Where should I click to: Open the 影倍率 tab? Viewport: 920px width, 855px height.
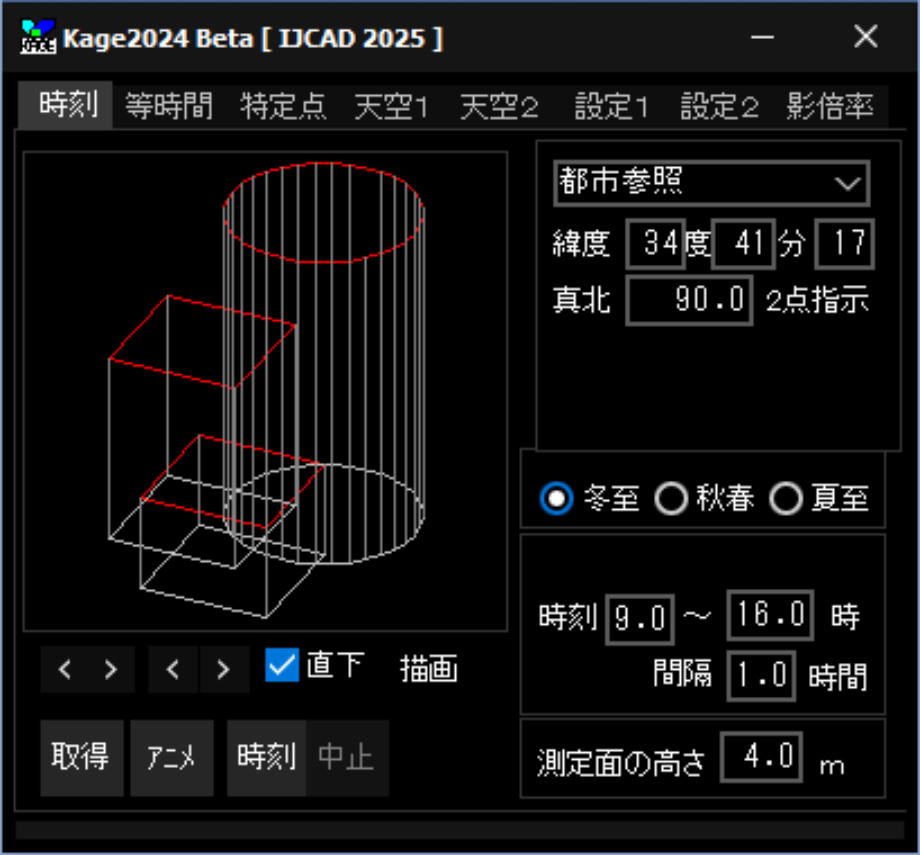pos(830,106)
